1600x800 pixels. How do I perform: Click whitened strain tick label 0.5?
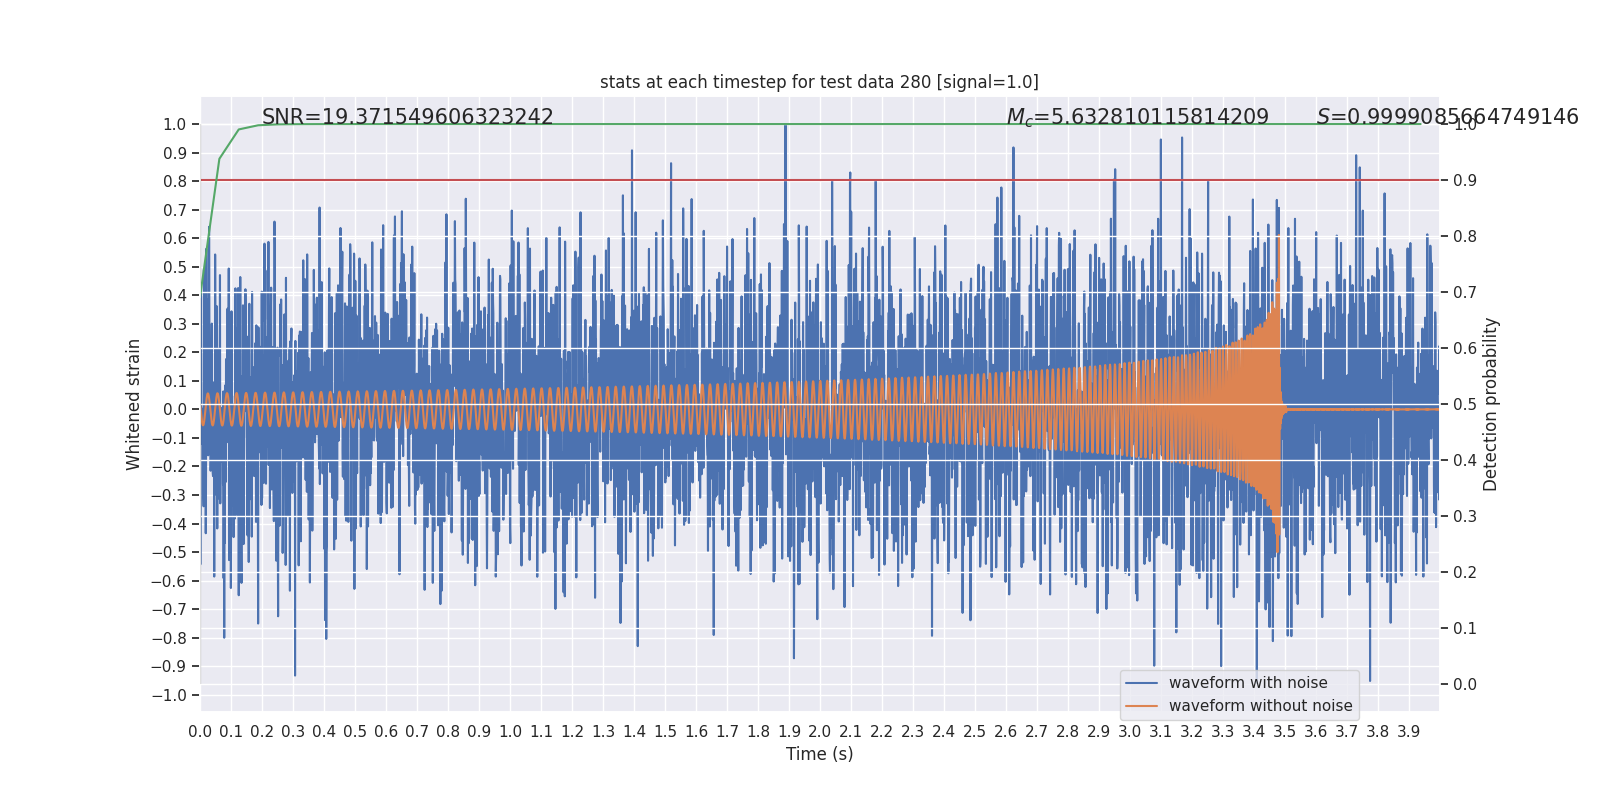(x=175, y=267)
